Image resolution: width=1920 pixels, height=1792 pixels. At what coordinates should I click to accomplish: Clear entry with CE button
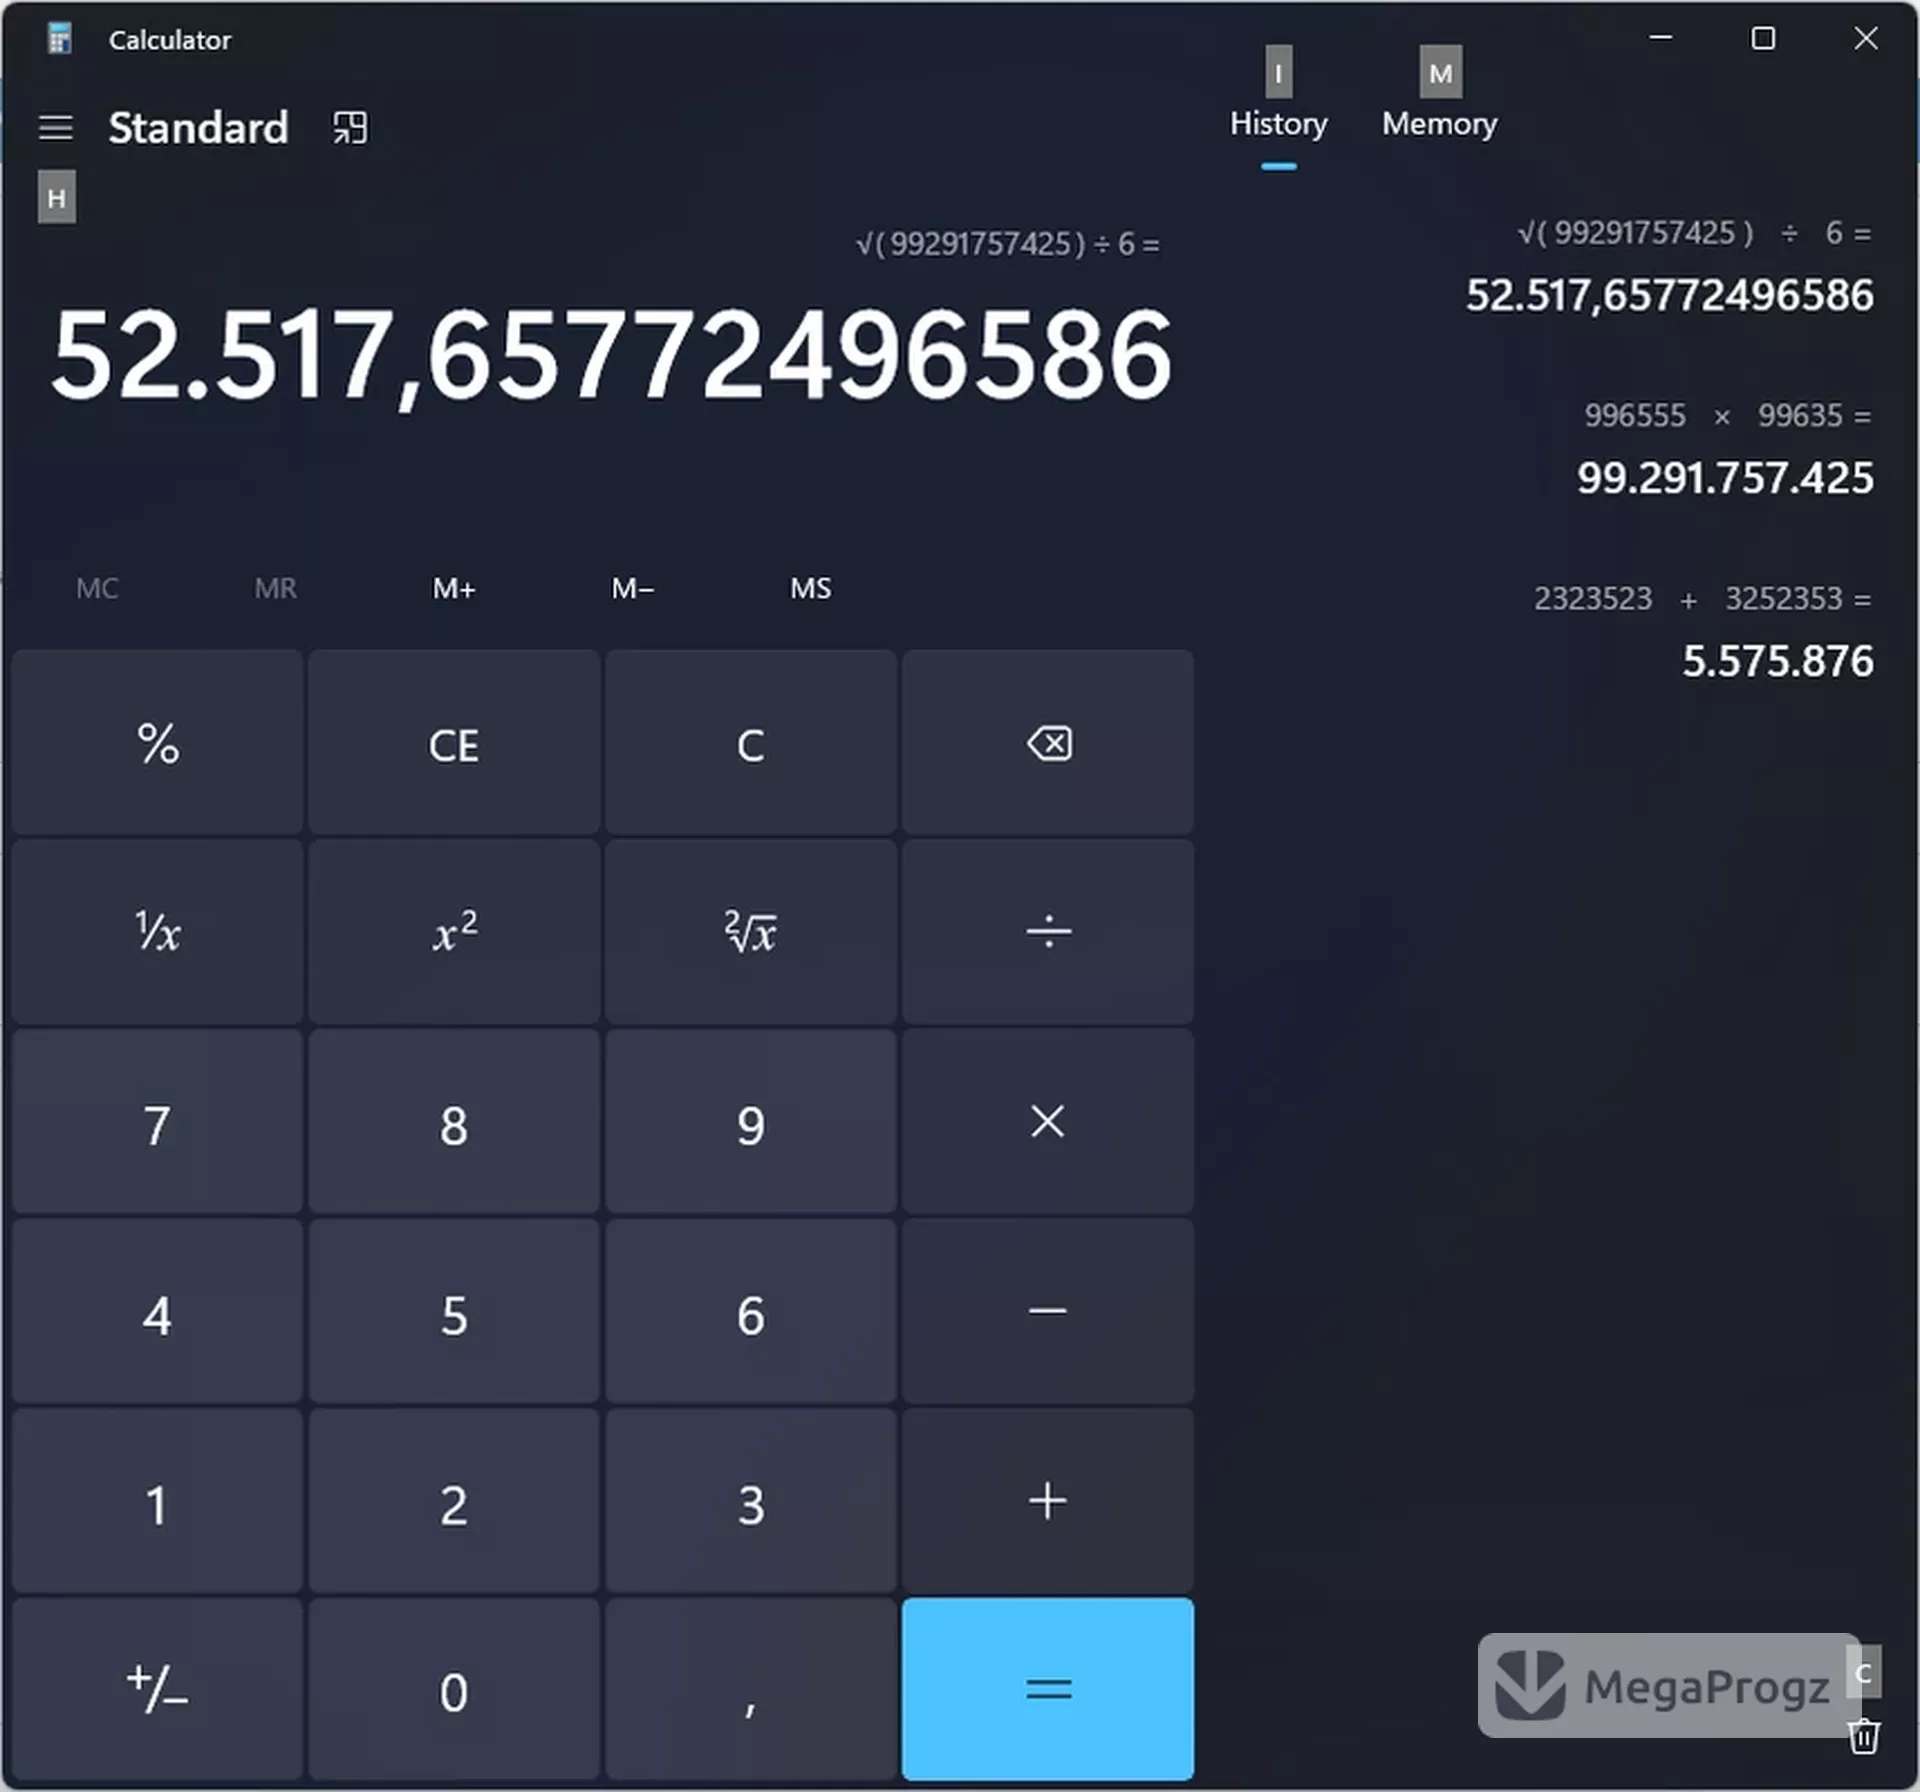coord(454,743)
